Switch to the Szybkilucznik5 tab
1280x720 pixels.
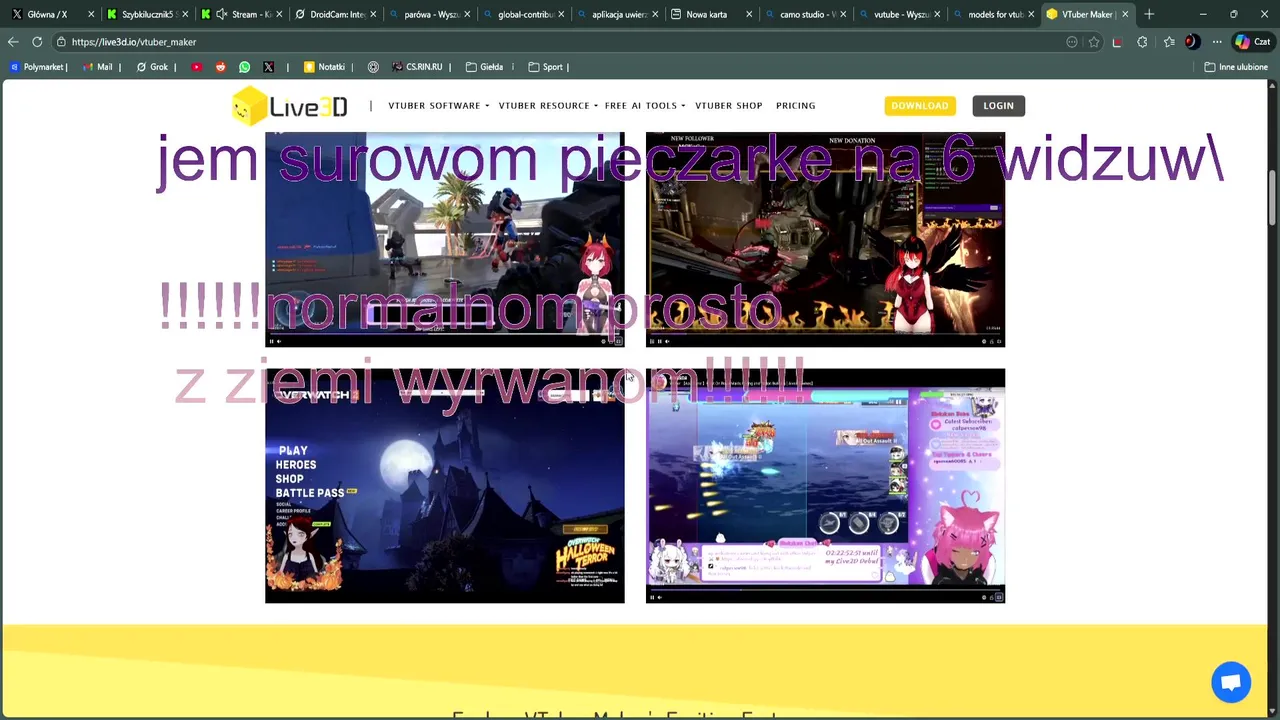tap(146, 14)
